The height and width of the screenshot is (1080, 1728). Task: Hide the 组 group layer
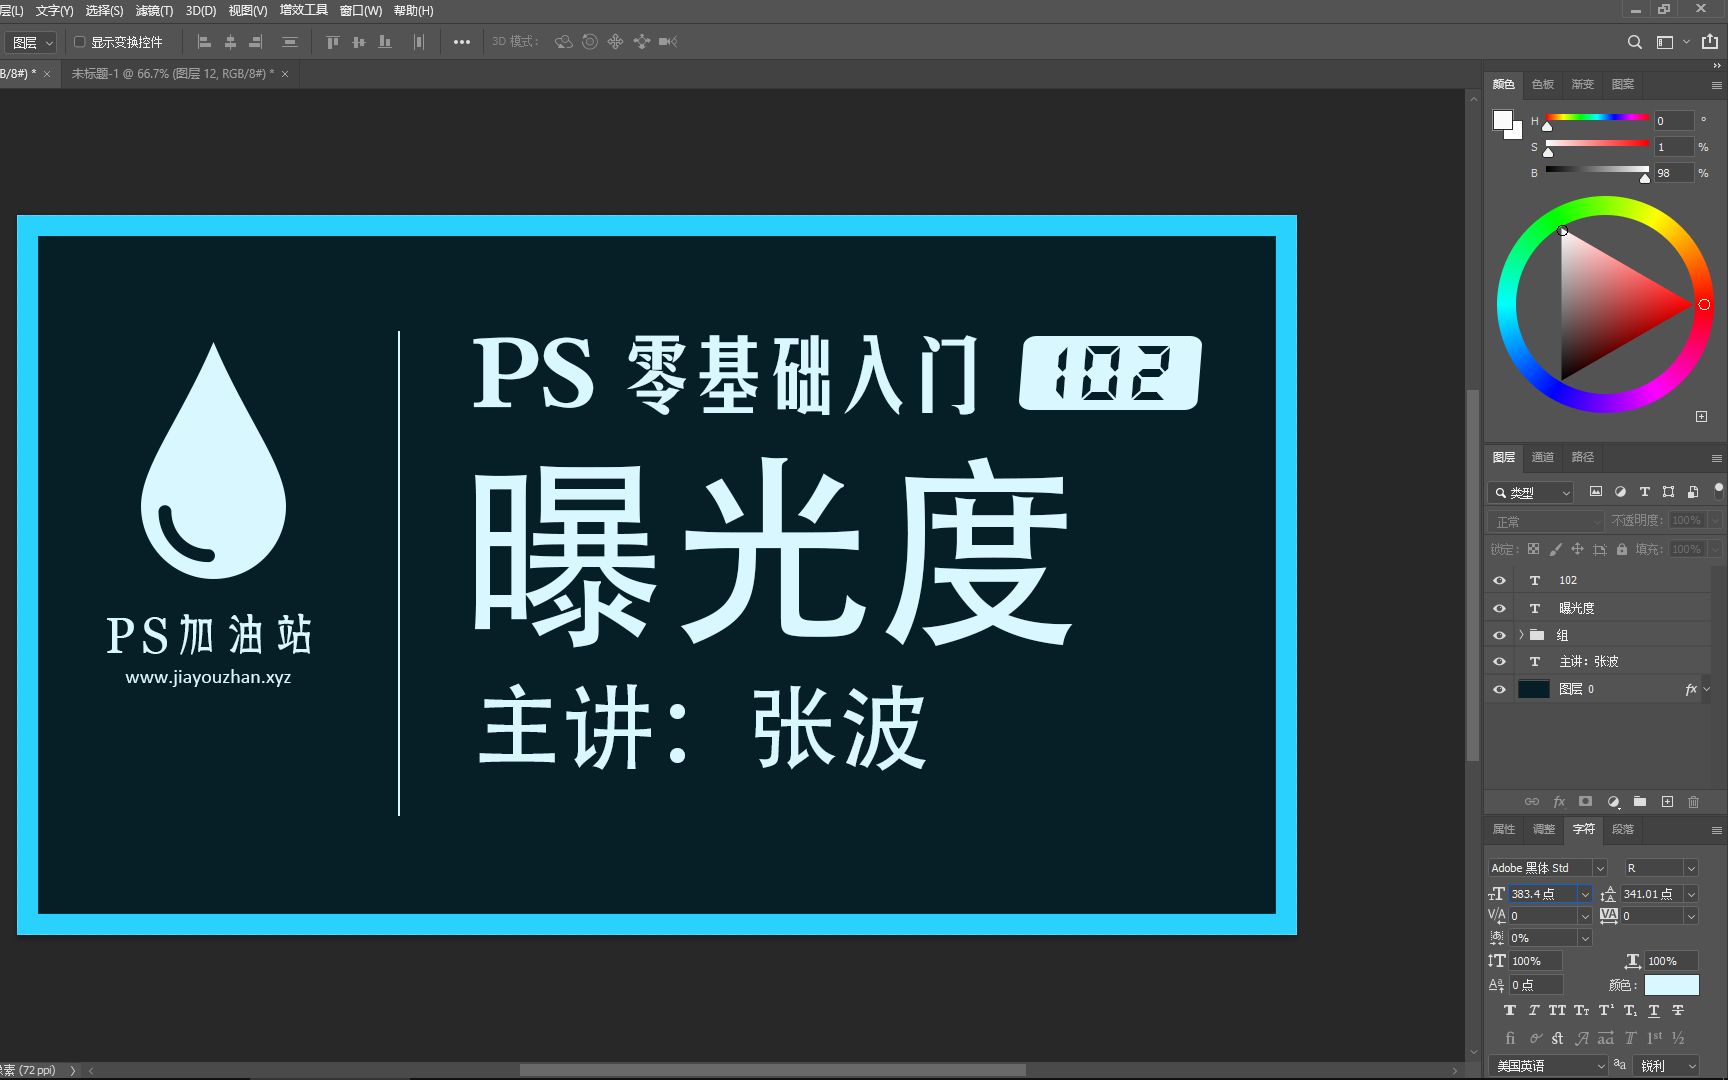[x=1499, y=635]
